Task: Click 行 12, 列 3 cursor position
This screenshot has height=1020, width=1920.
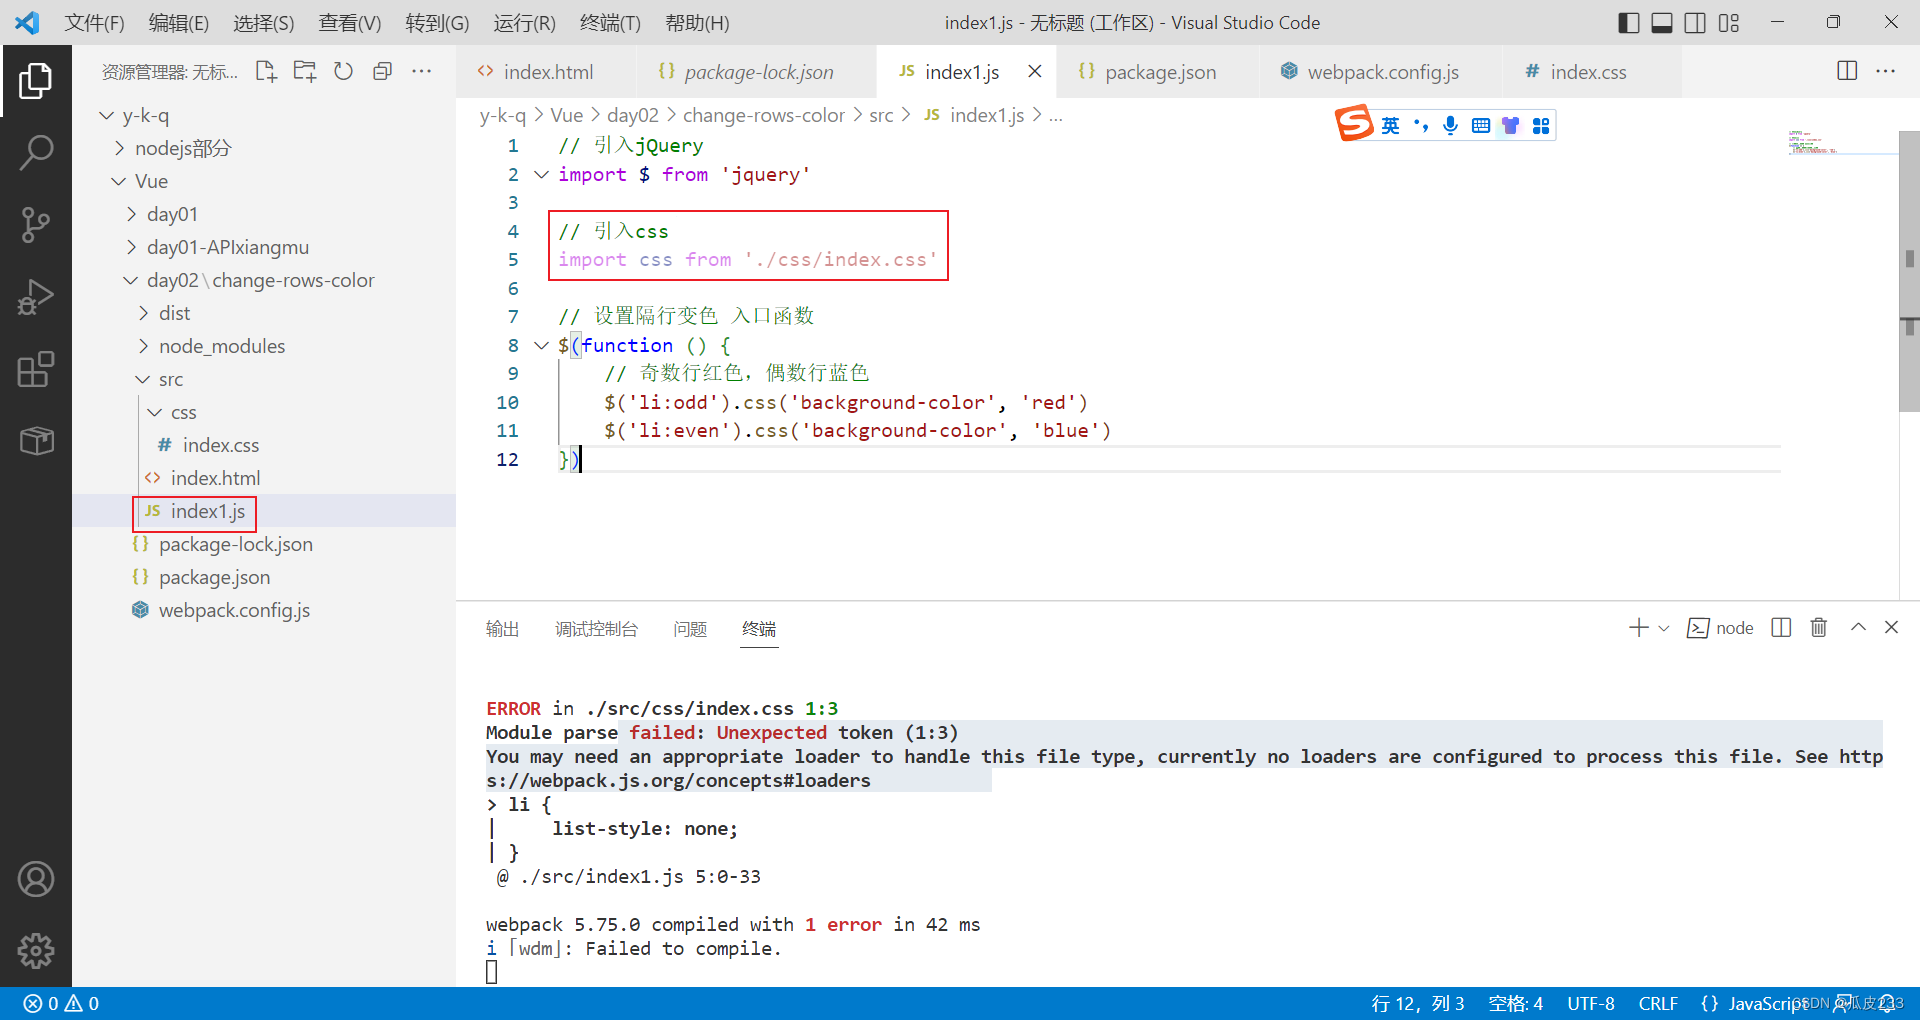Action: (x=1417, y=1003)
